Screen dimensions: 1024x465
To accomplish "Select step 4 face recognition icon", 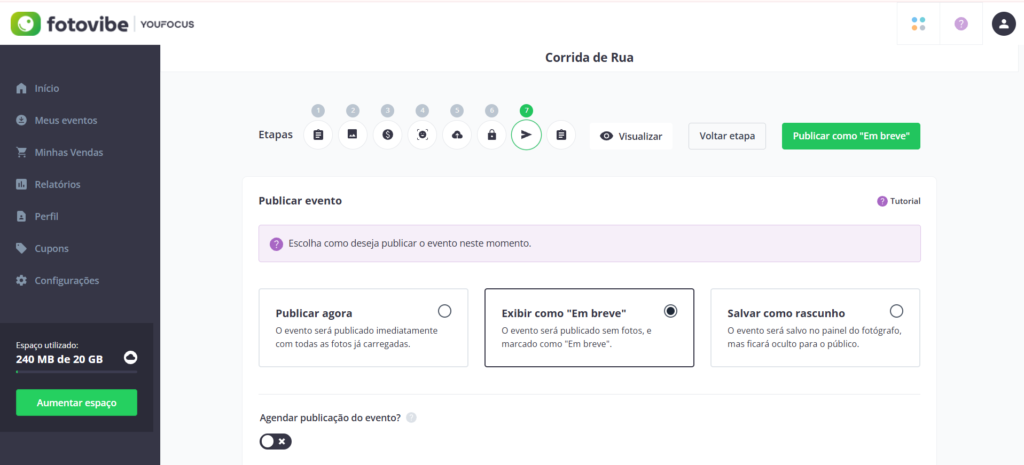I will (423, 135).
